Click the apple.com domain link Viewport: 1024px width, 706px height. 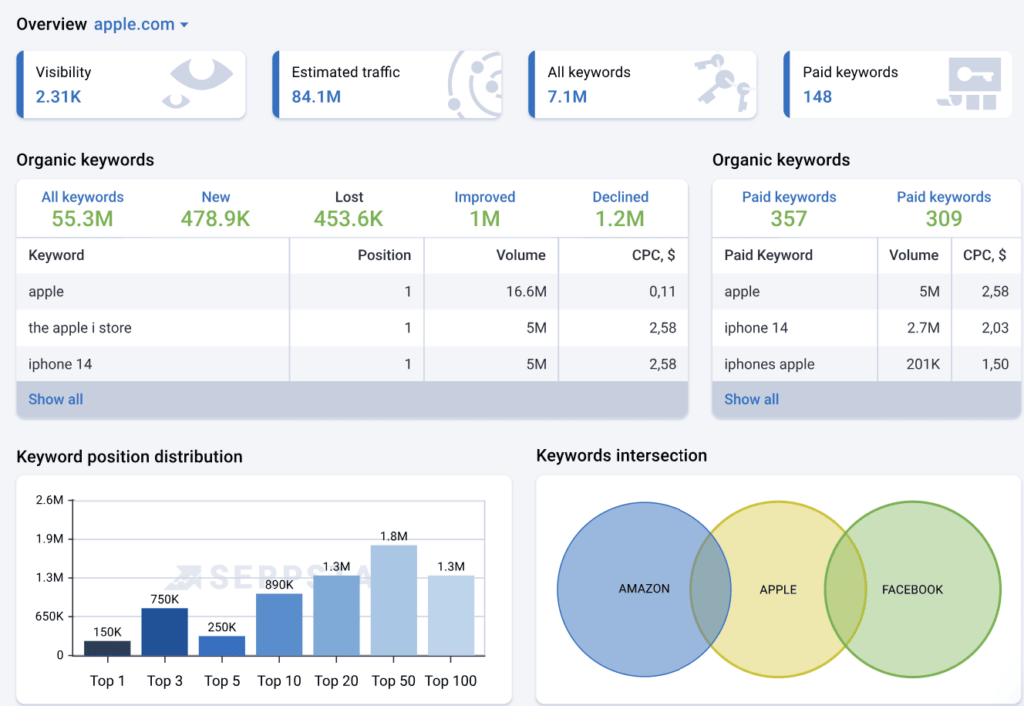tap(134, 24)
